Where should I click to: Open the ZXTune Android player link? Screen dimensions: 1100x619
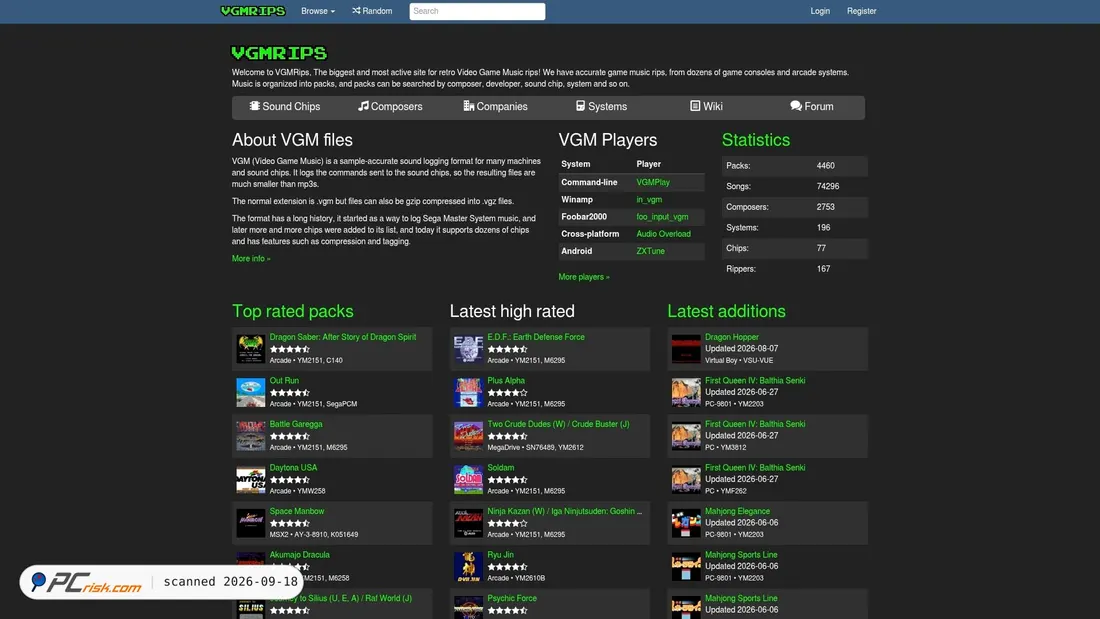click(x=650, y=251)
